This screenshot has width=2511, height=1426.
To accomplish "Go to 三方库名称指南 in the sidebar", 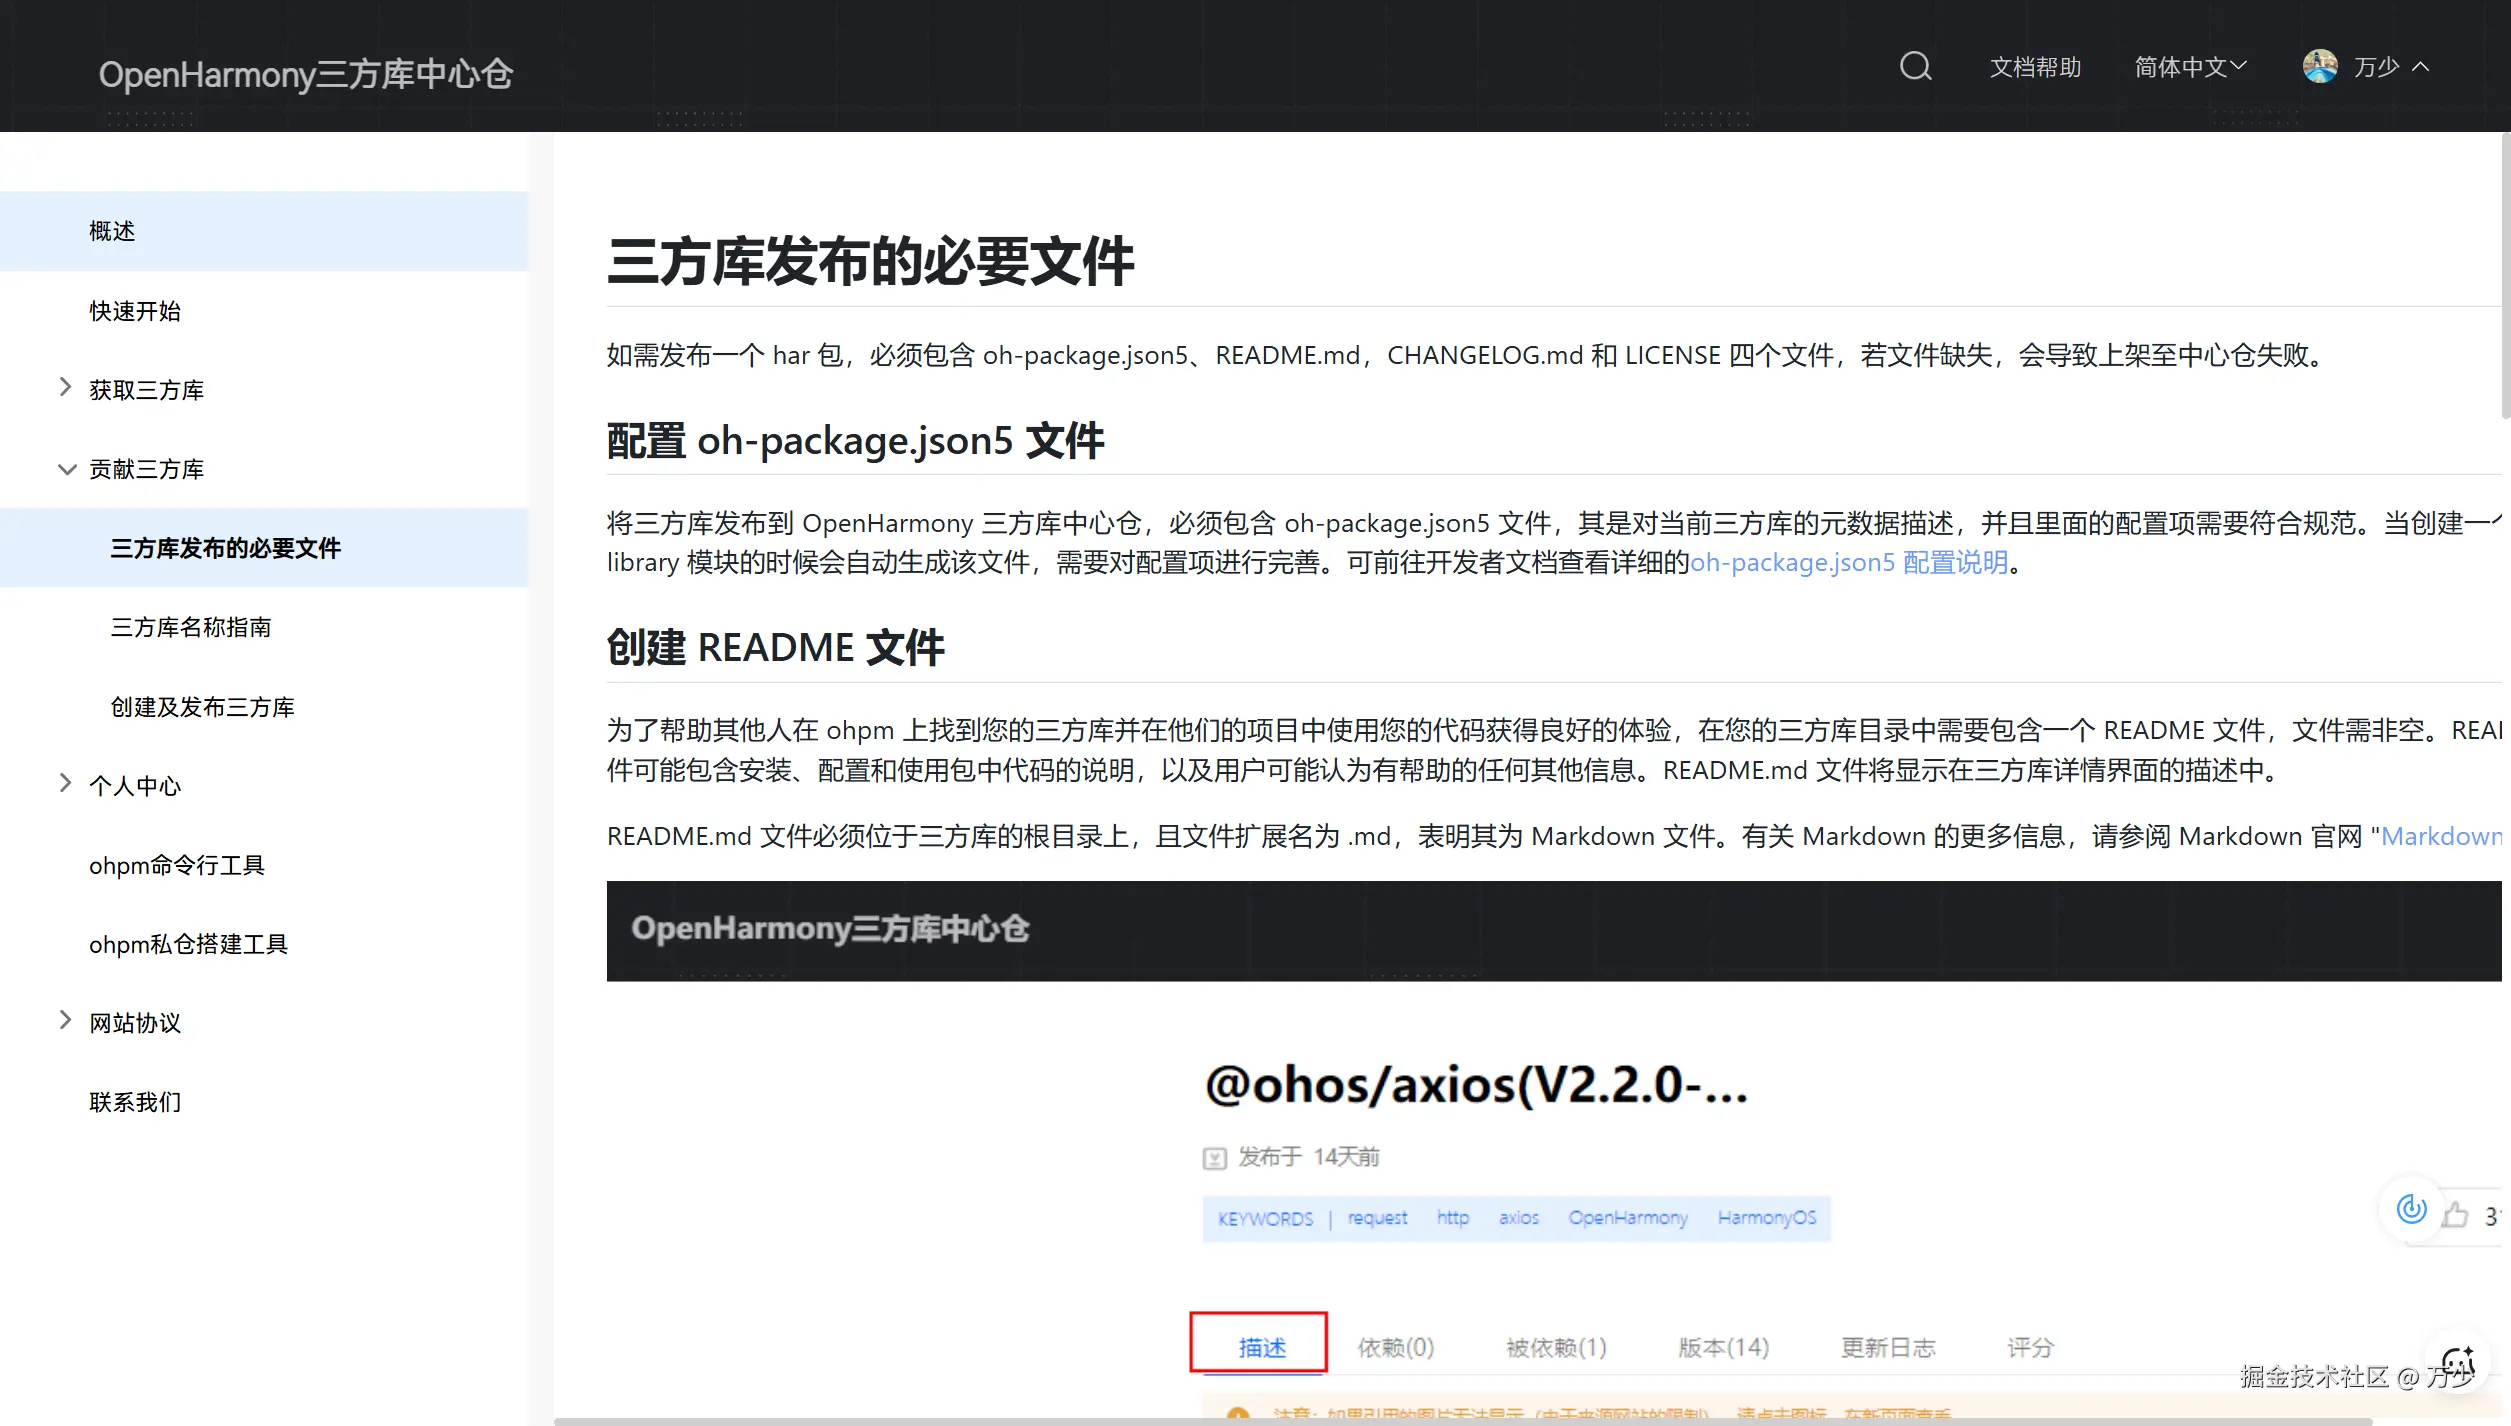I will 190,627.
